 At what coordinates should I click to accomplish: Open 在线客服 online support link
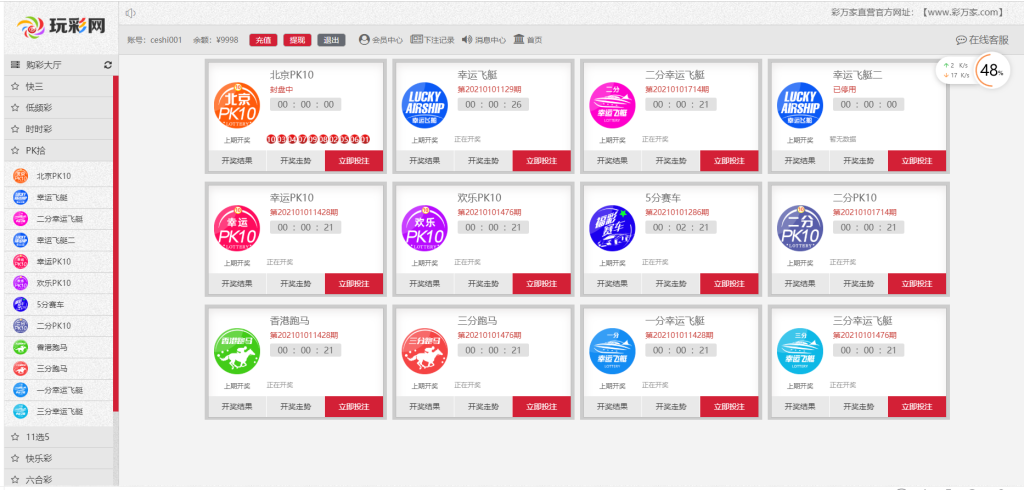[x=982, y=40]
